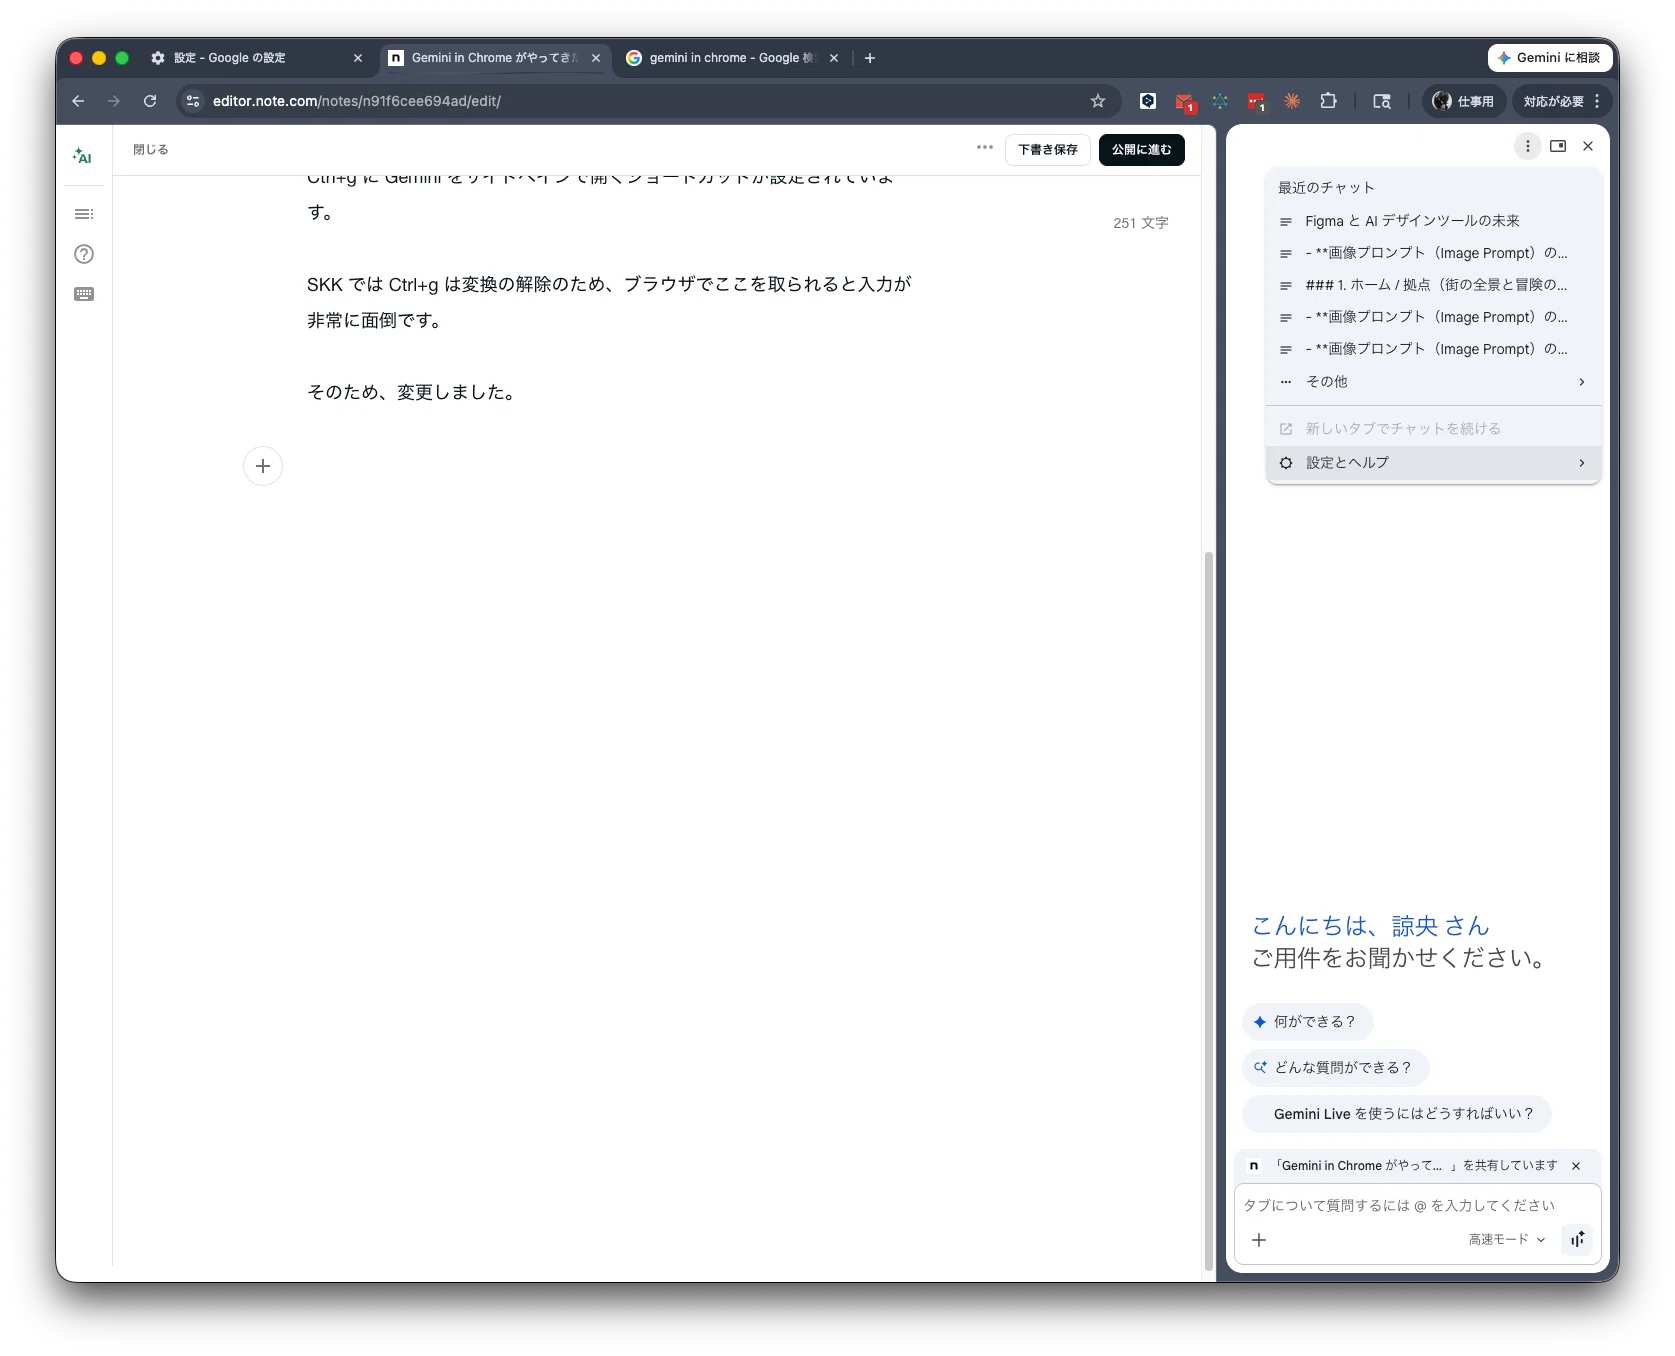Select Gemini Live を使うには suggestion
The width and height of the screenshot is (1675, 1356).
pos(1396,1114)
